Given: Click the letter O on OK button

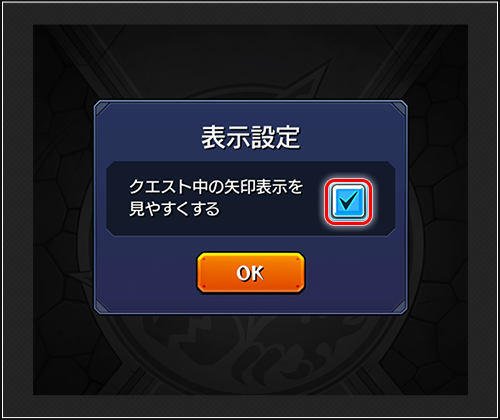Looking at the screenshot, I should [x=243, y=273].
